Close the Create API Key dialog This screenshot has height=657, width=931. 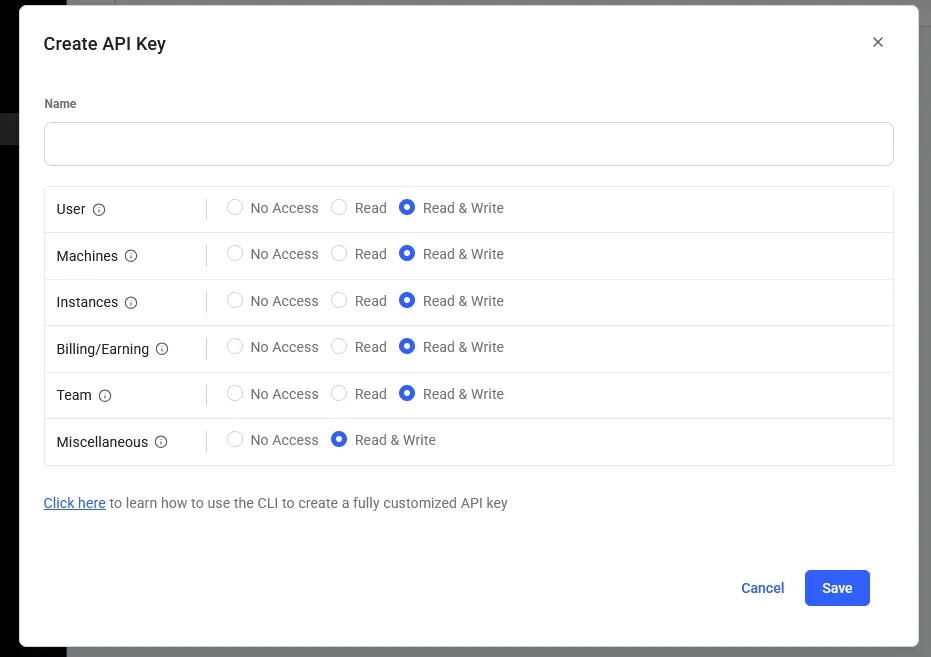878,42
